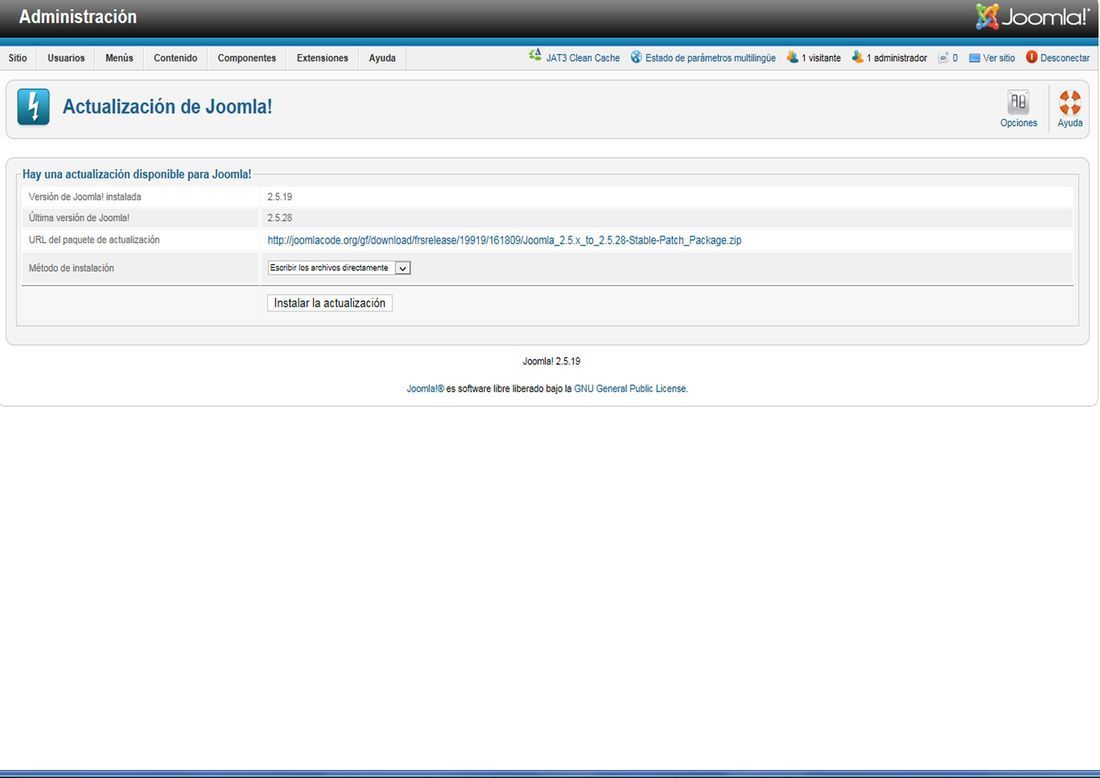Open the Contenido menu
This screenshot has width=1100, height=778.
pyautogui.click(x=175, y=58)
